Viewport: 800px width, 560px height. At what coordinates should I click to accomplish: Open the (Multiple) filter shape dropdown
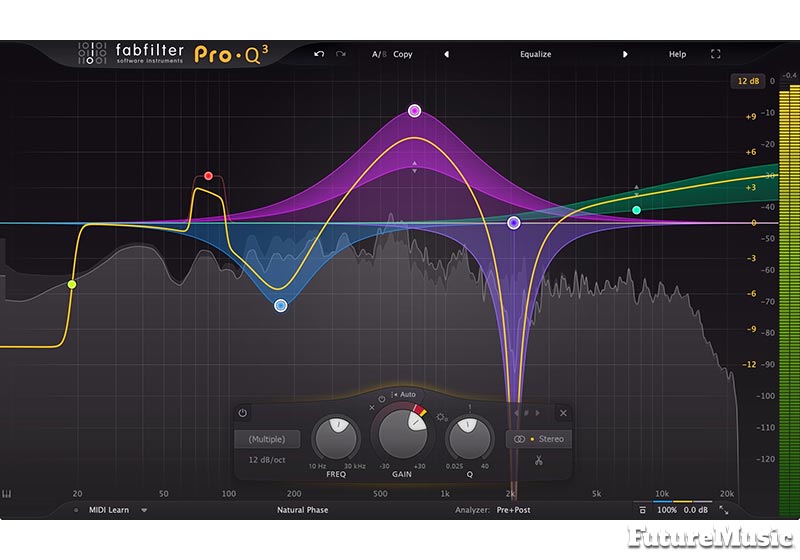coord(267,439)
